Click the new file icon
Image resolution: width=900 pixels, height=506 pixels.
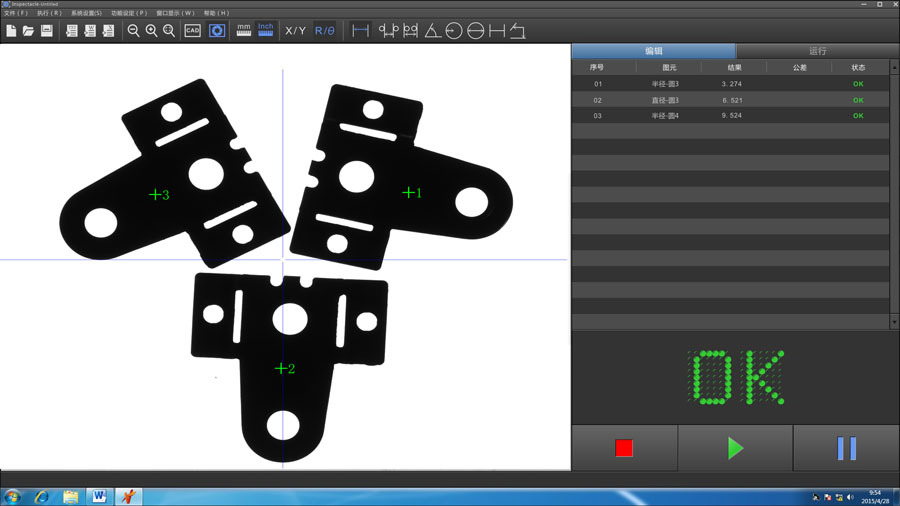coord(11,31)
